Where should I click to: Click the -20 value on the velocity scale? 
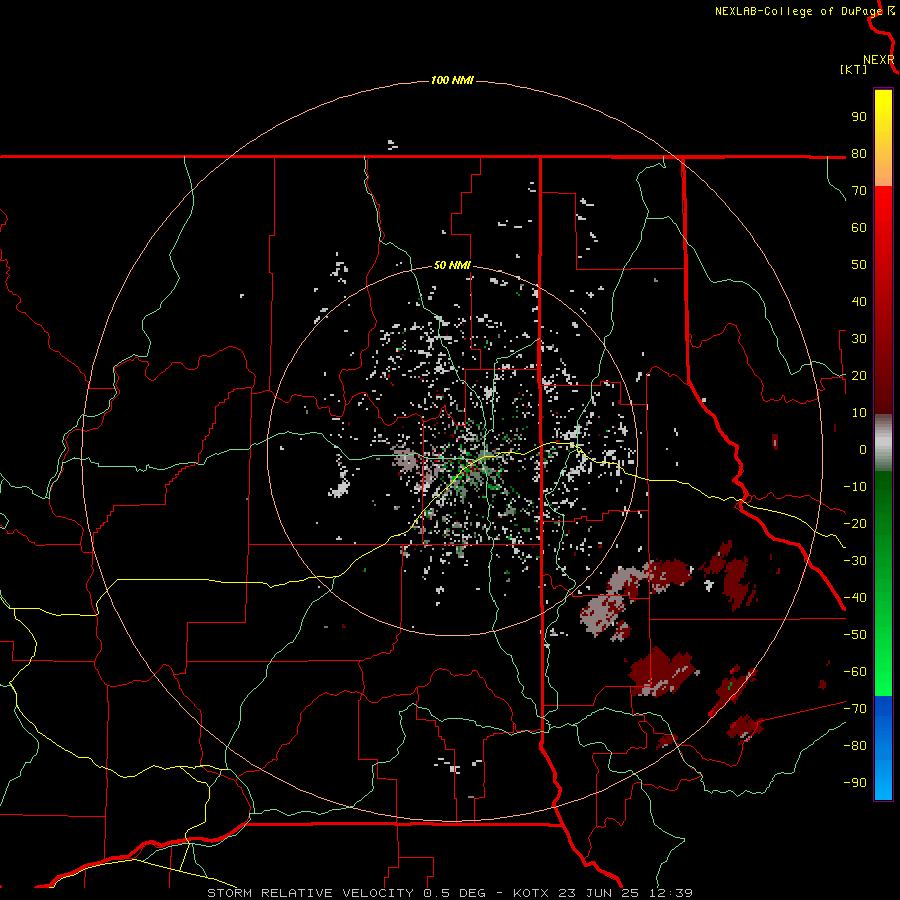pos(855,523)
